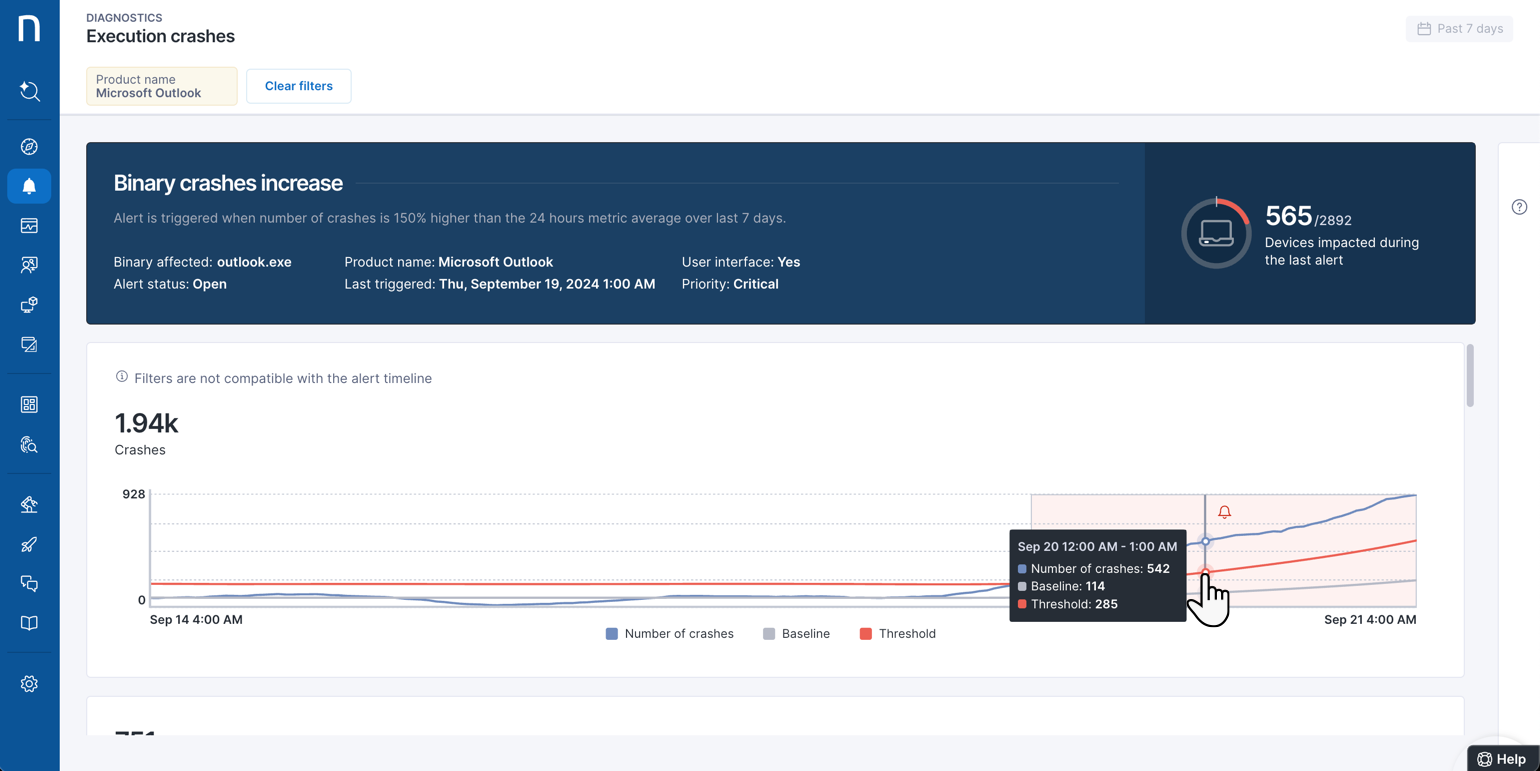Select the bell alerts icon in sidebar

(29, 186)
